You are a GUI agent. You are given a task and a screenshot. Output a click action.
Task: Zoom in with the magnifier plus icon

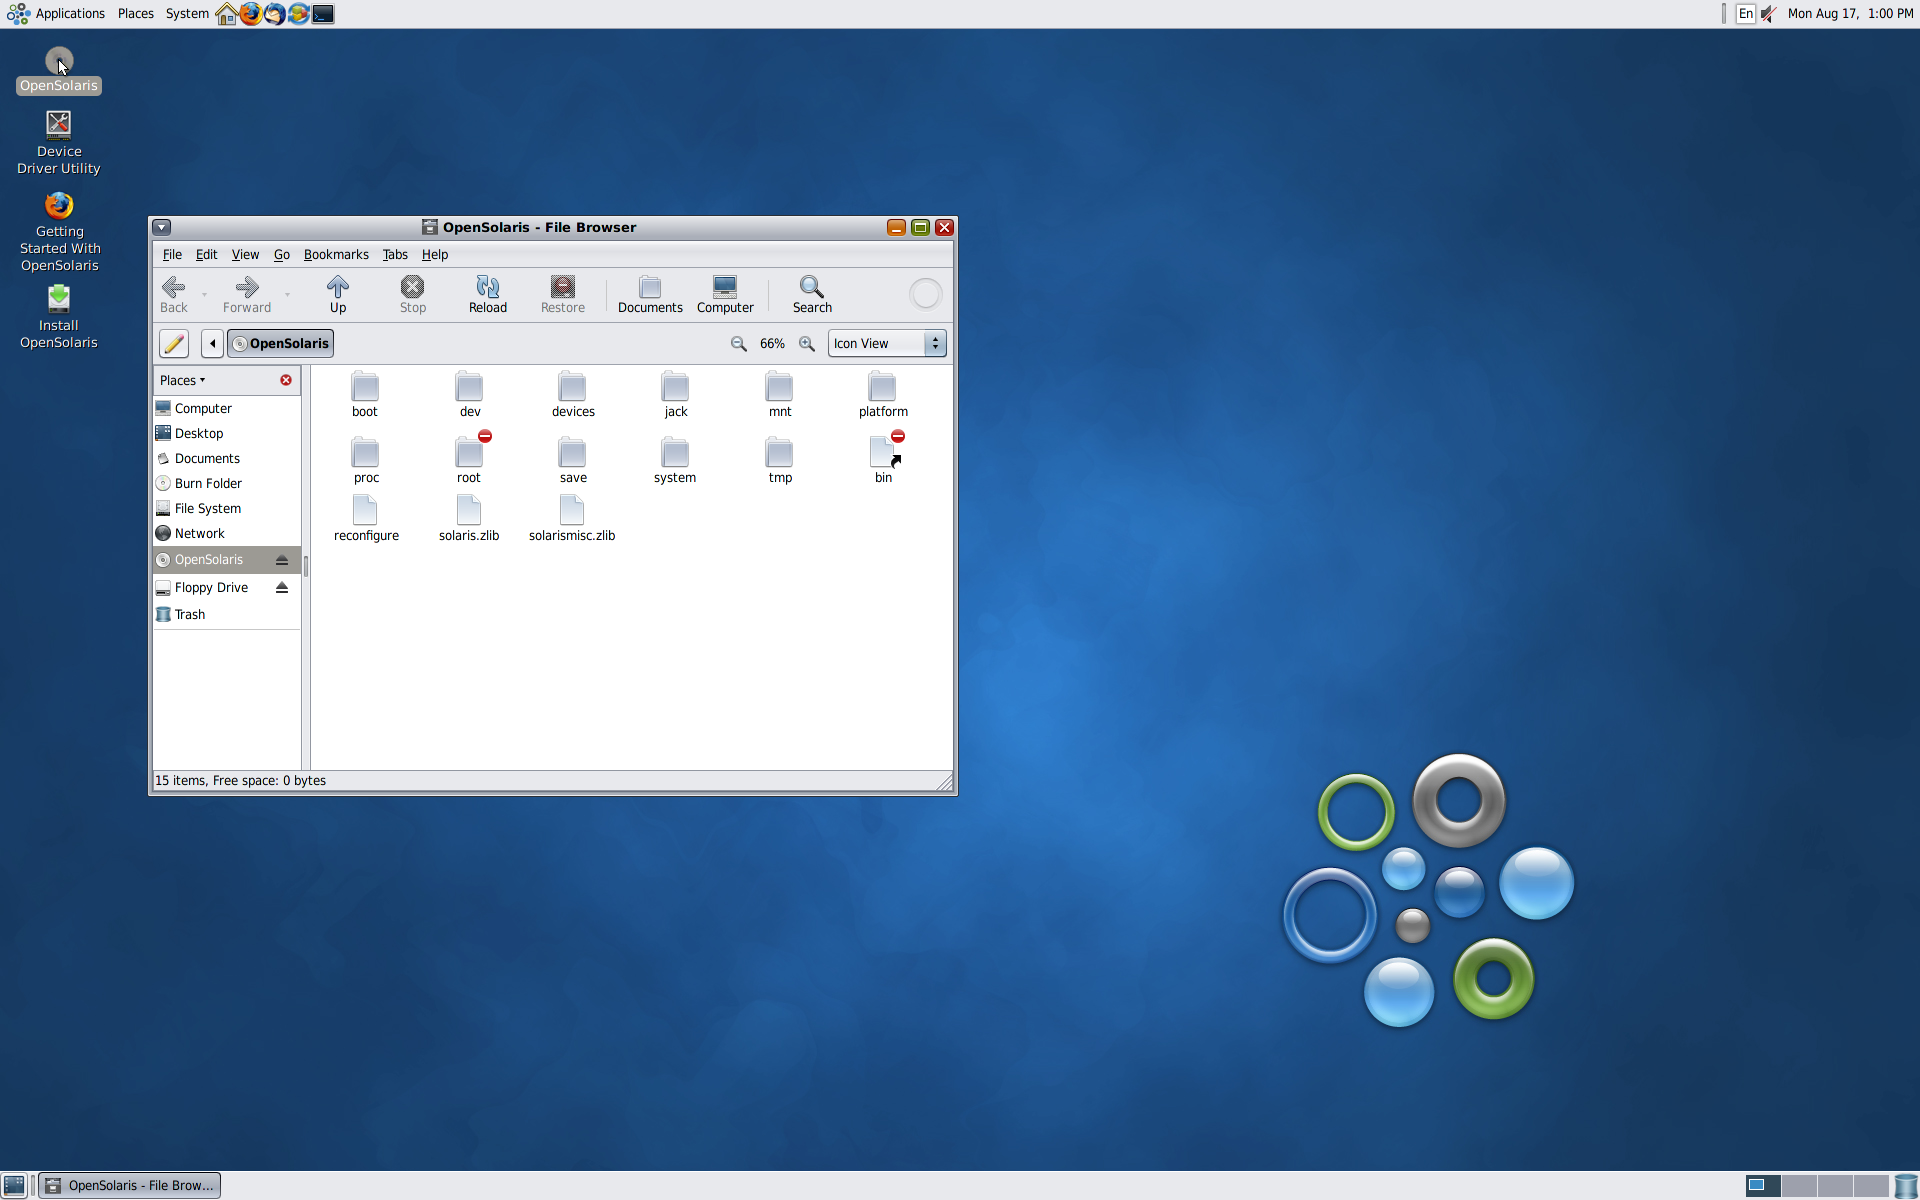click(x=807, y=344)
